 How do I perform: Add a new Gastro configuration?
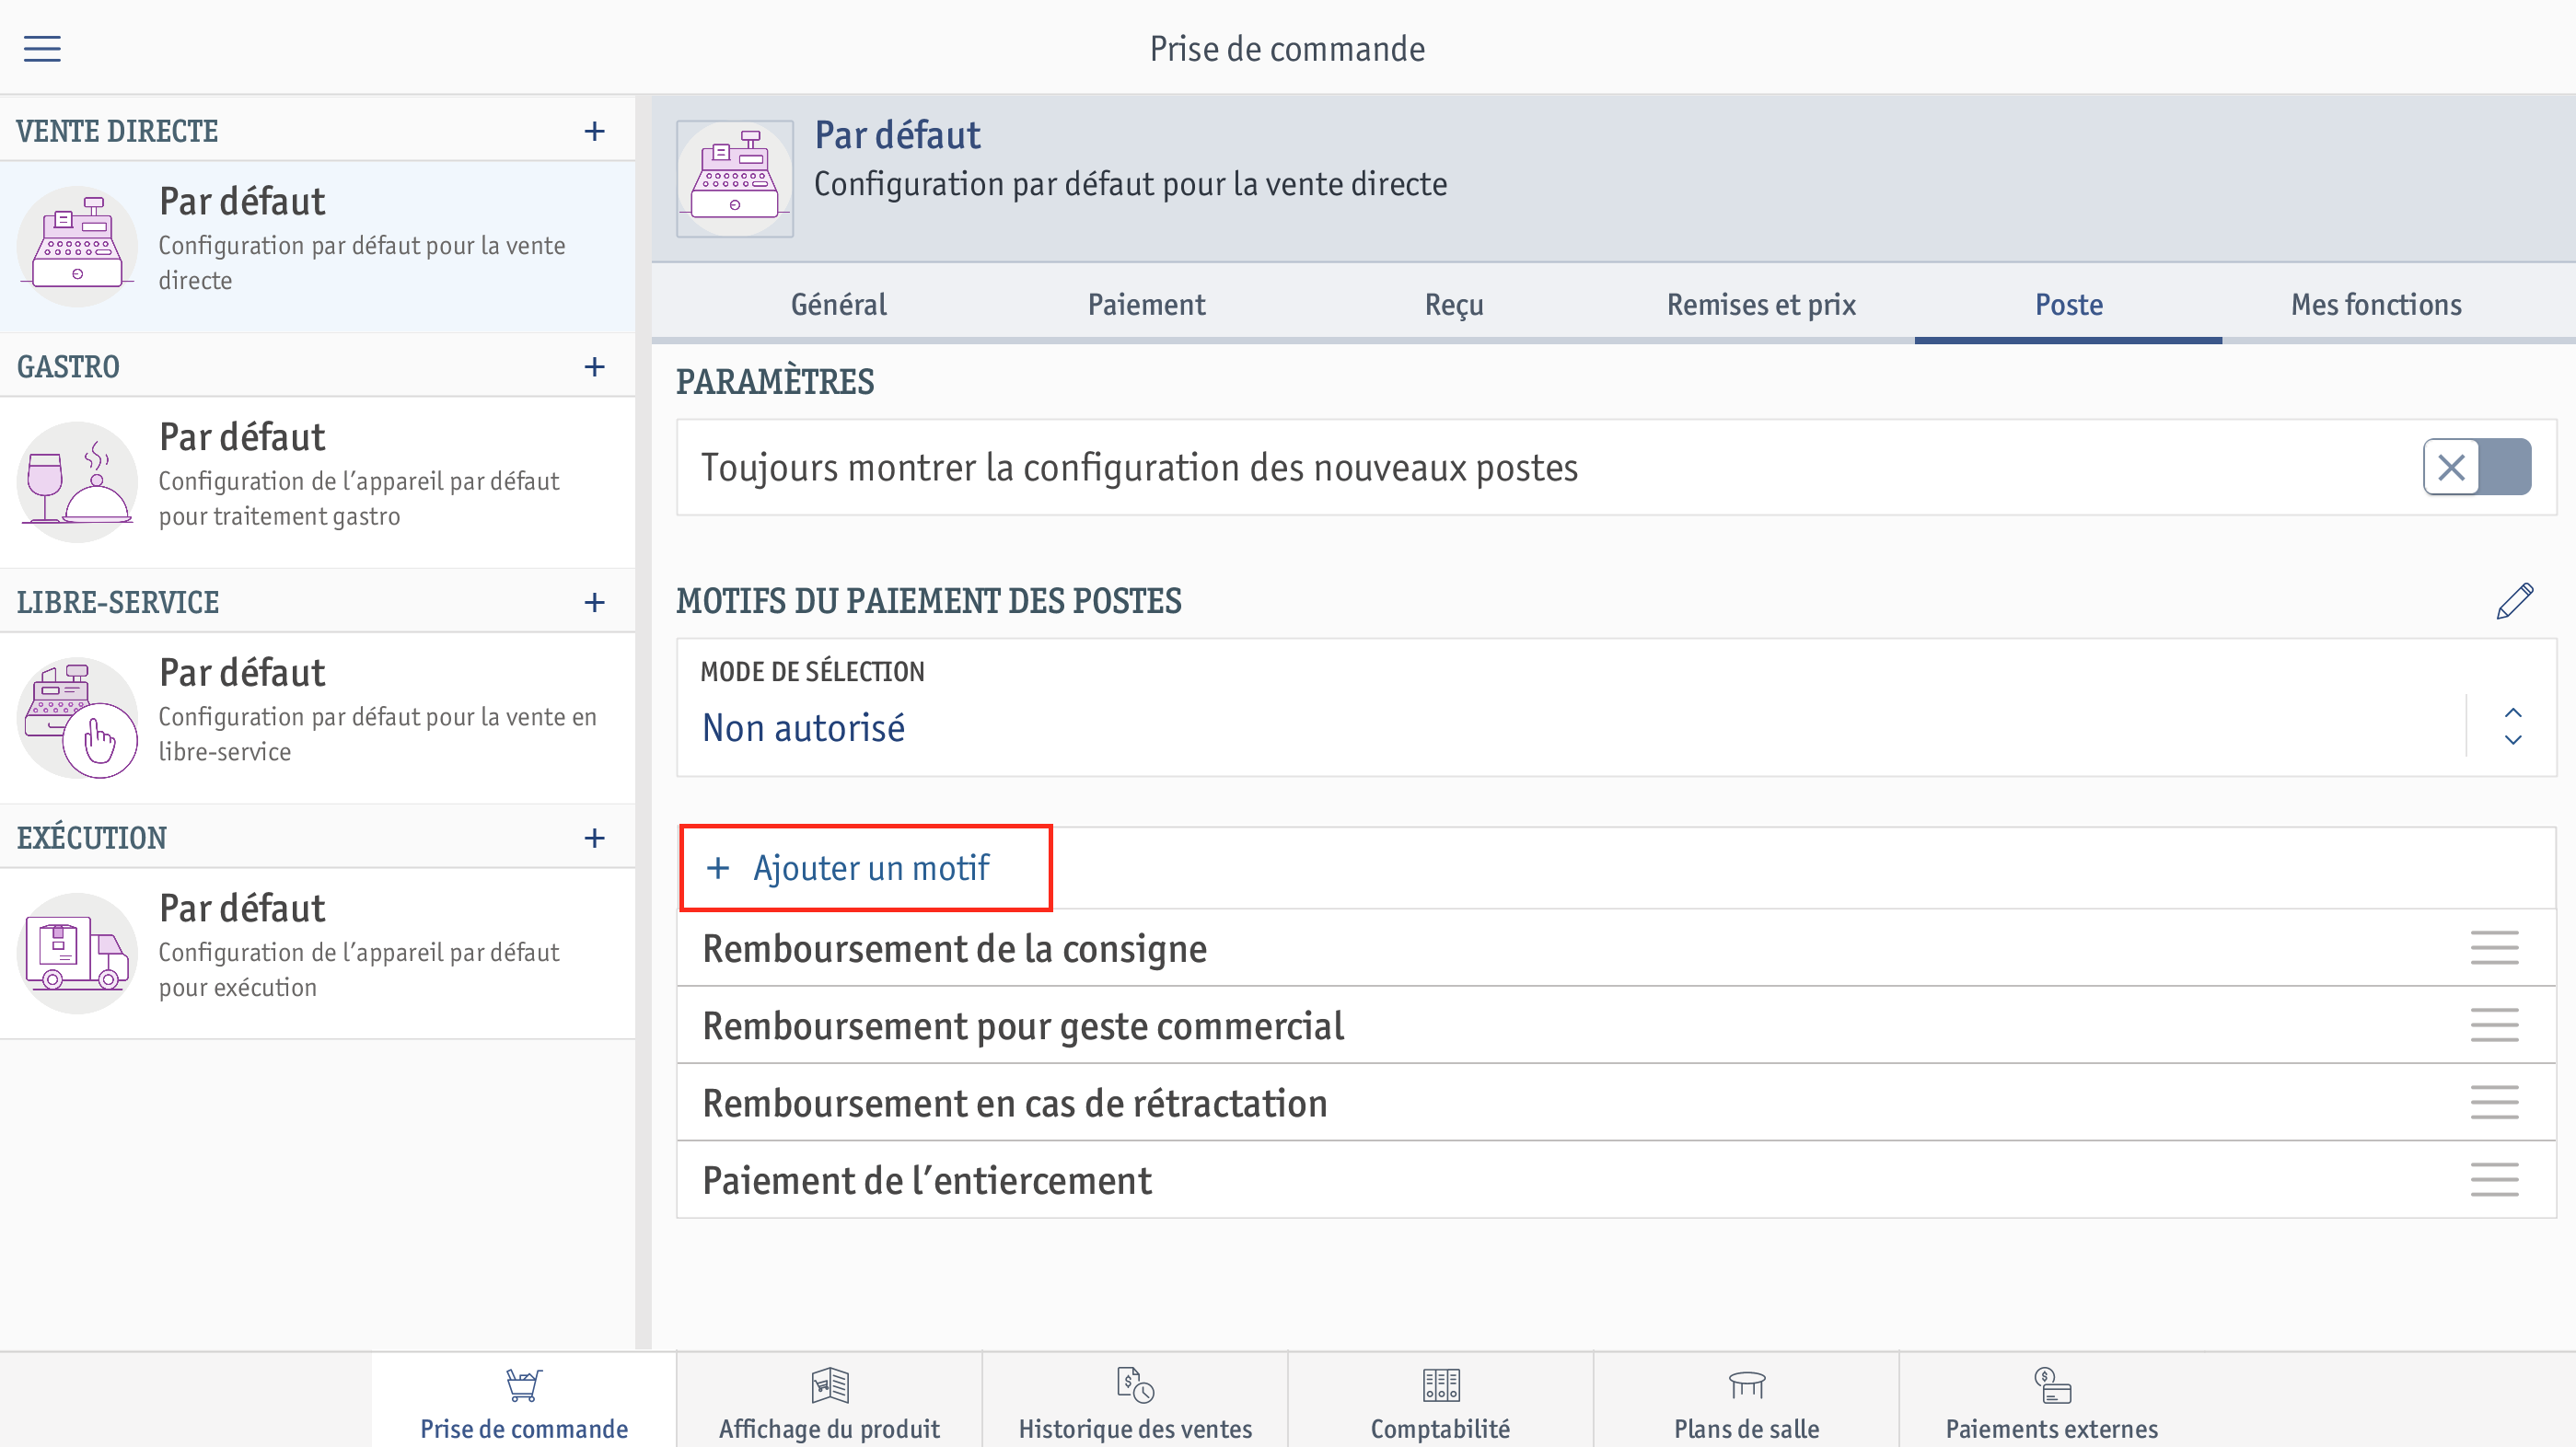(x=594, y=366)
